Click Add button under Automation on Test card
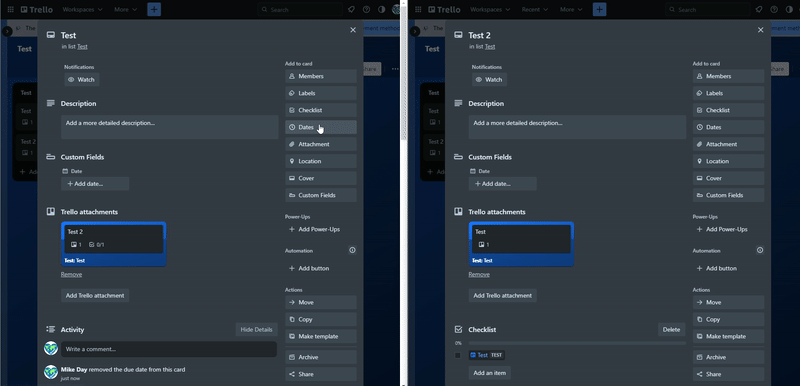The height and width of the screenshot is (386, 800). pos(321,268)
